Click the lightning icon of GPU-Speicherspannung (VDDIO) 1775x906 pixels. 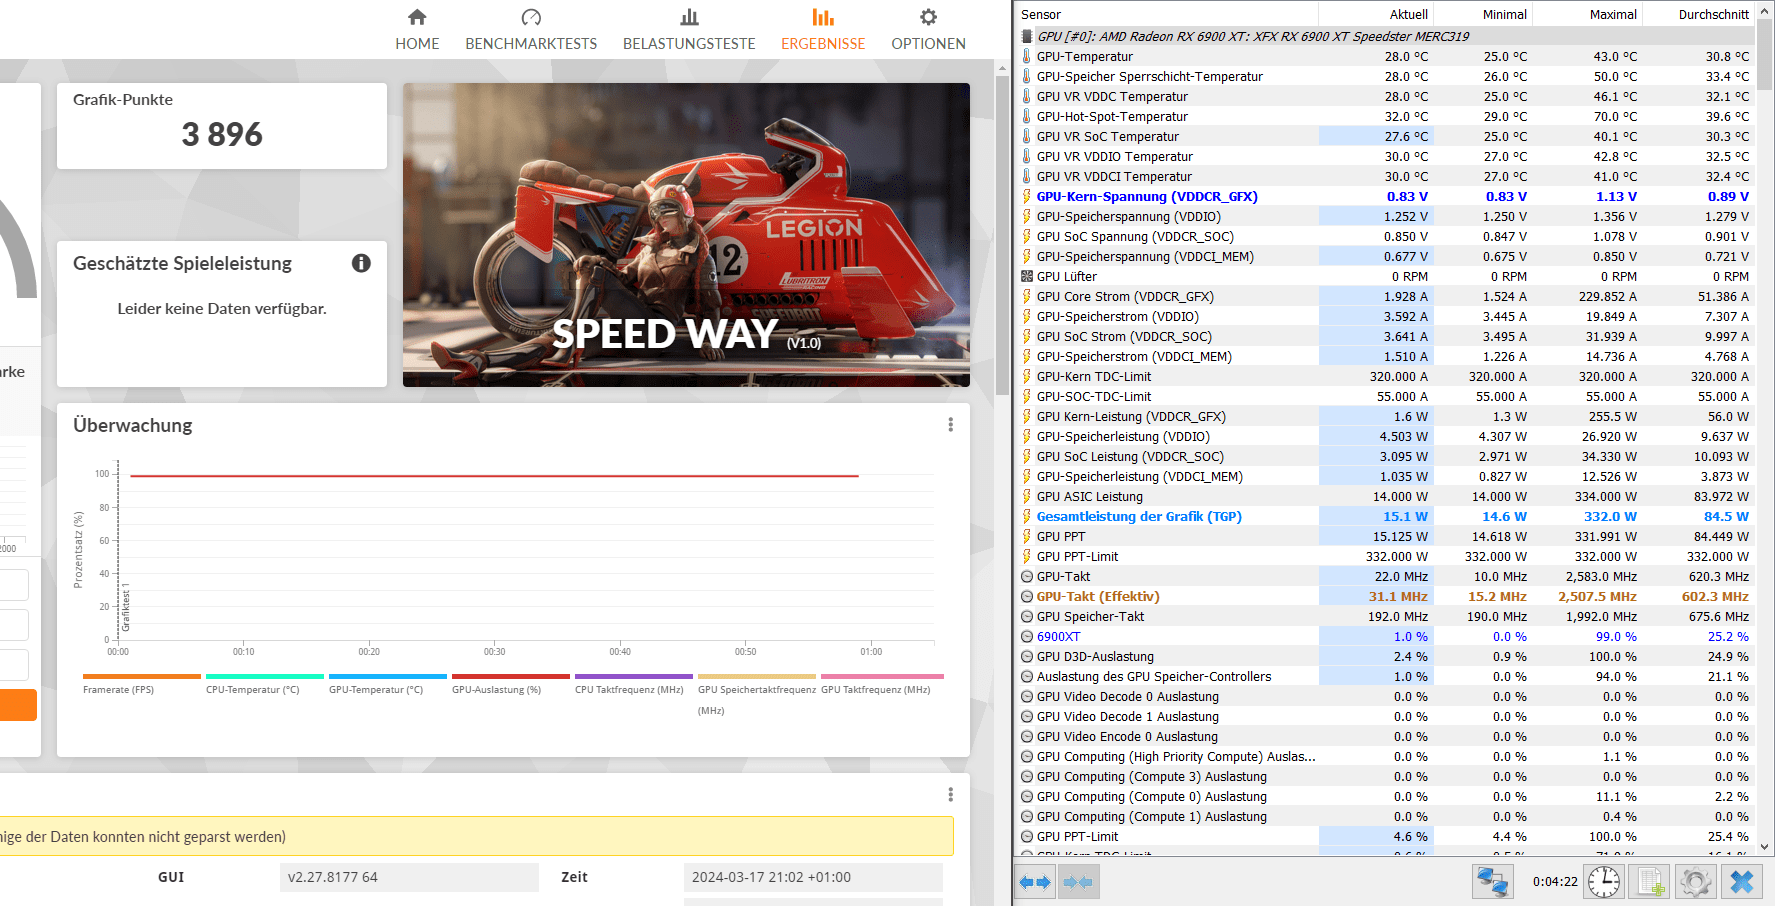pyautogui.click(x=1026, y=216)
